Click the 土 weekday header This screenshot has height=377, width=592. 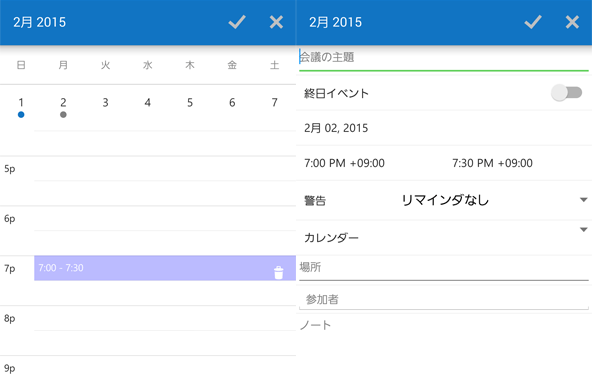(x=274, y=65)
